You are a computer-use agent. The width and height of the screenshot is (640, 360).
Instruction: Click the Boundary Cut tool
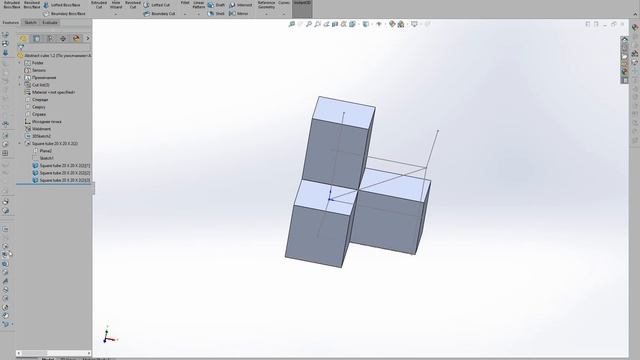point(159,13)
